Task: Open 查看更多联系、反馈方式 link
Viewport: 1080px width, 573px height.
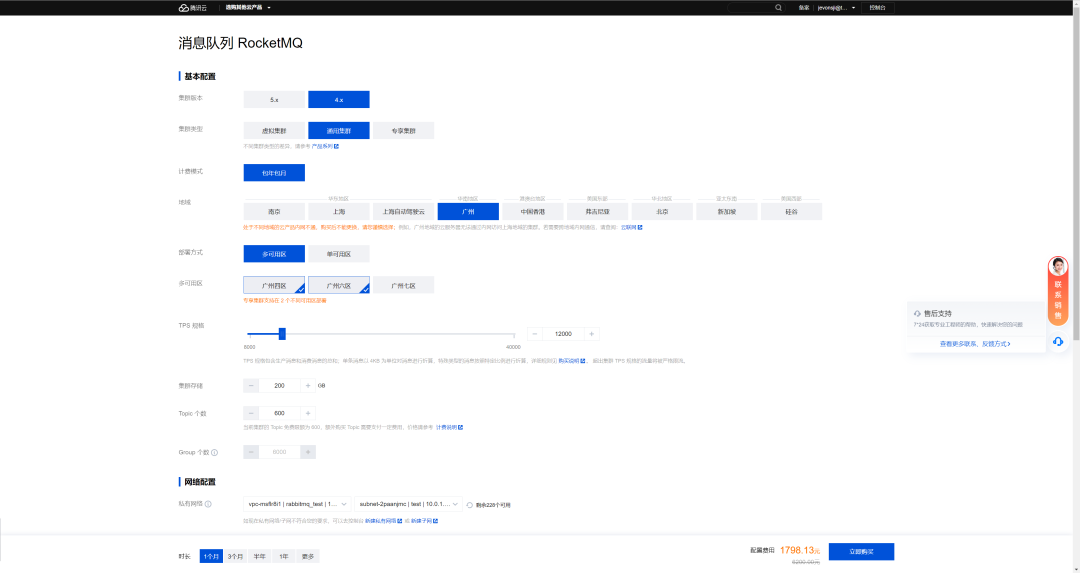Action: tap(975, 344)
